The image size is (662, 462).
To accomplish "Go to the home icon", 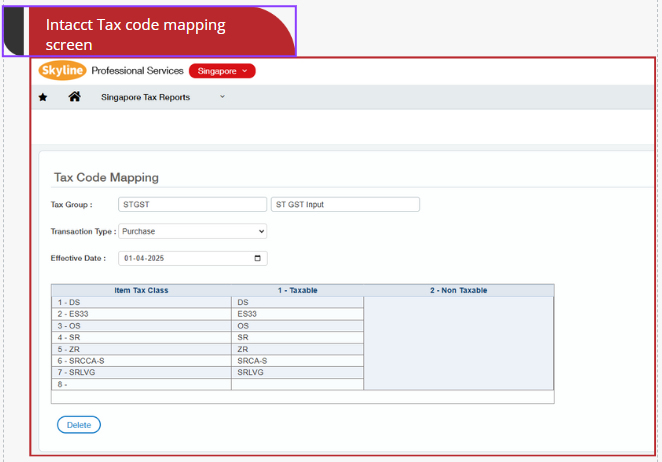I will (x=74, y=97).
